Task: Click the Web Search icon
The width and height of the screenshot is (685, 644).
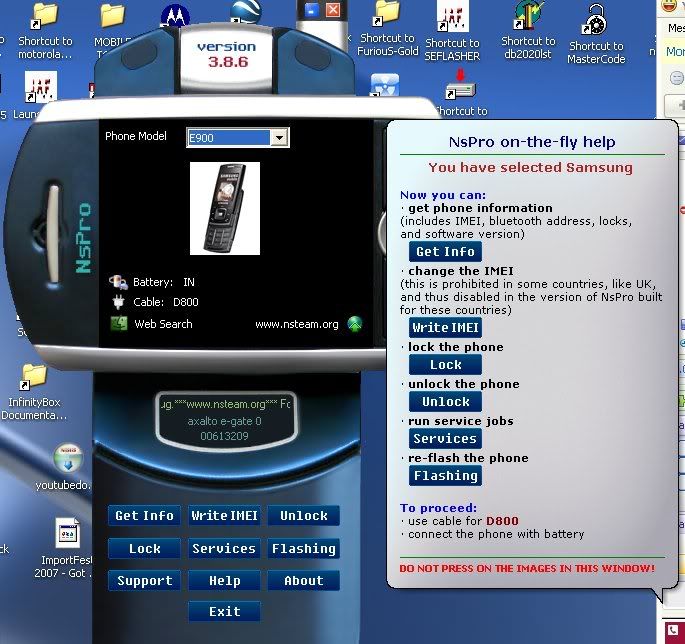Action: tap(119, 324)
